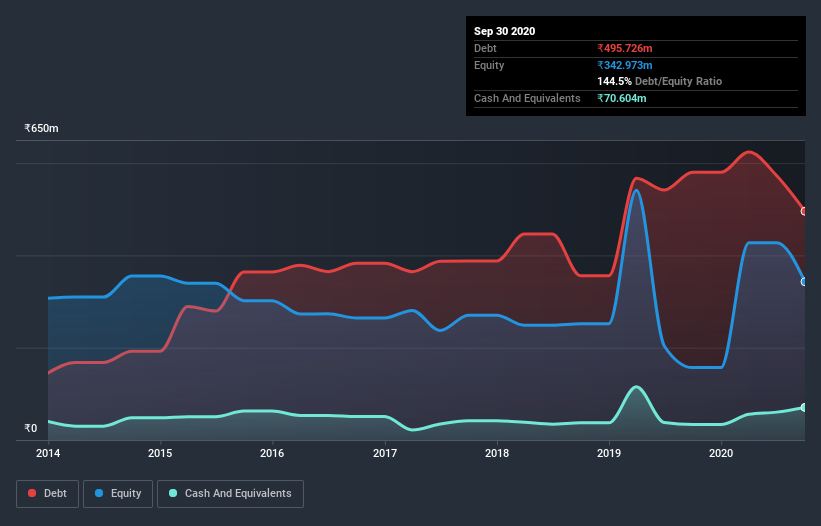
Task: Select the Equity endpoint marker on chart
Action: pos(804,282)
